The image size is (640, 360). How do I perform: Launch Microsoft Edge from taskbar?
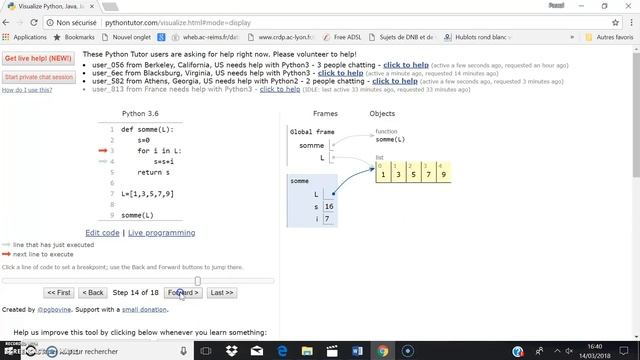(x=282, y=351)
